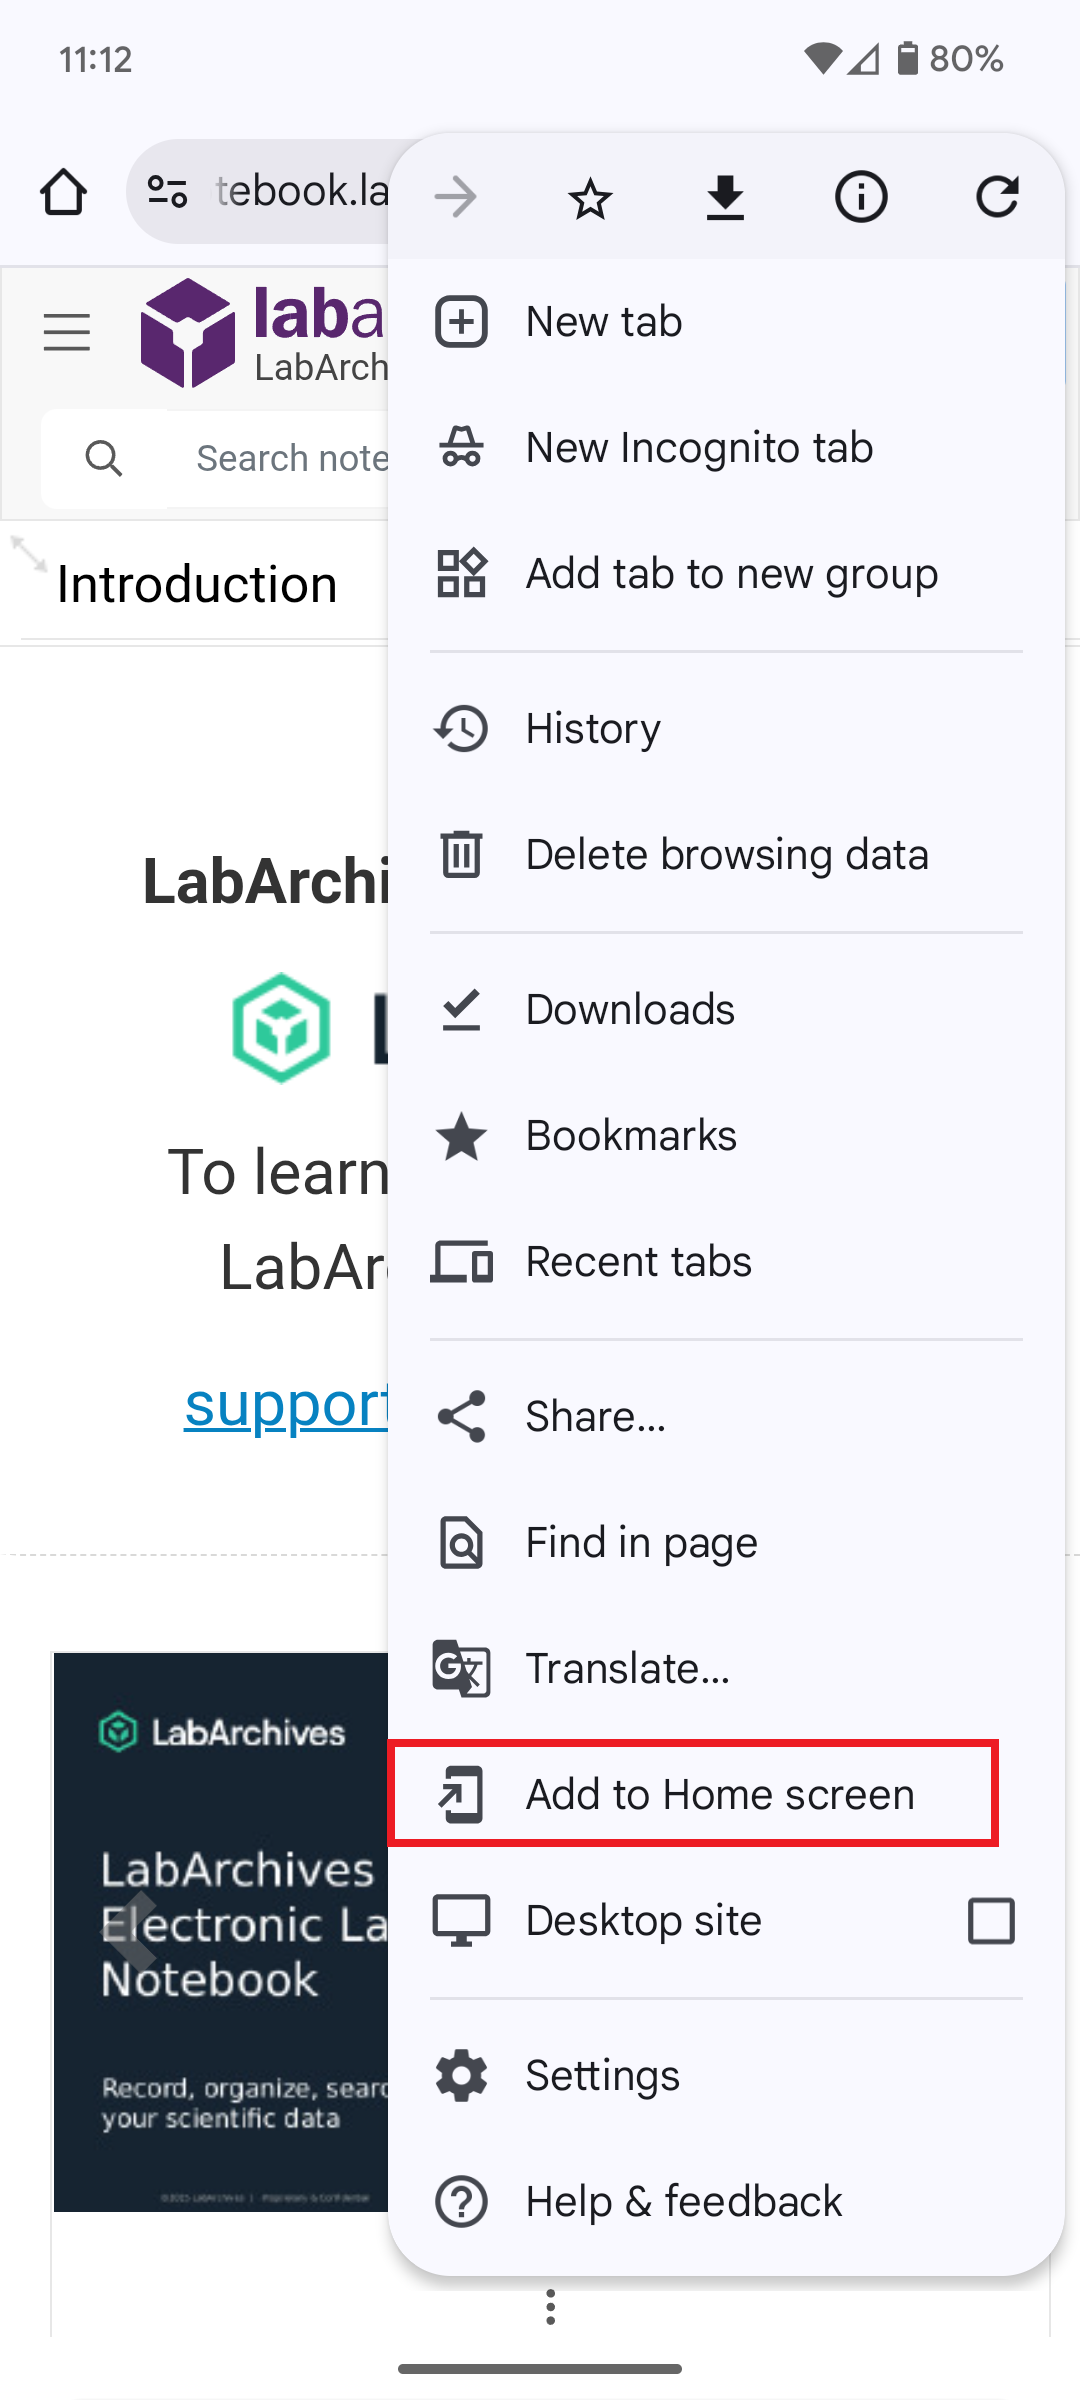Choose Add to Home screen
Image resolution: width=1080 pixels, height=2400 pixels.
coord(719,1793)
